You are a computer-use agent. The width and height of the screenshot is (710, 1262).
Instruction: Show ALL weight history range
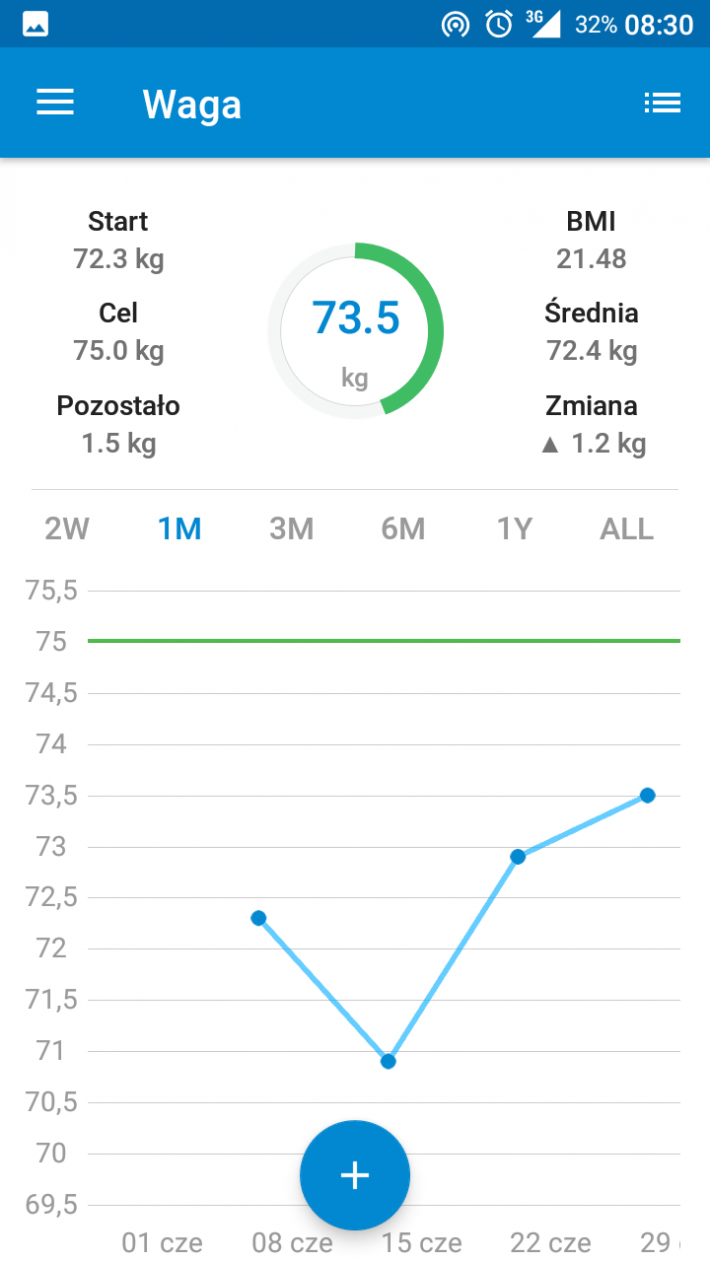[626, 529]
